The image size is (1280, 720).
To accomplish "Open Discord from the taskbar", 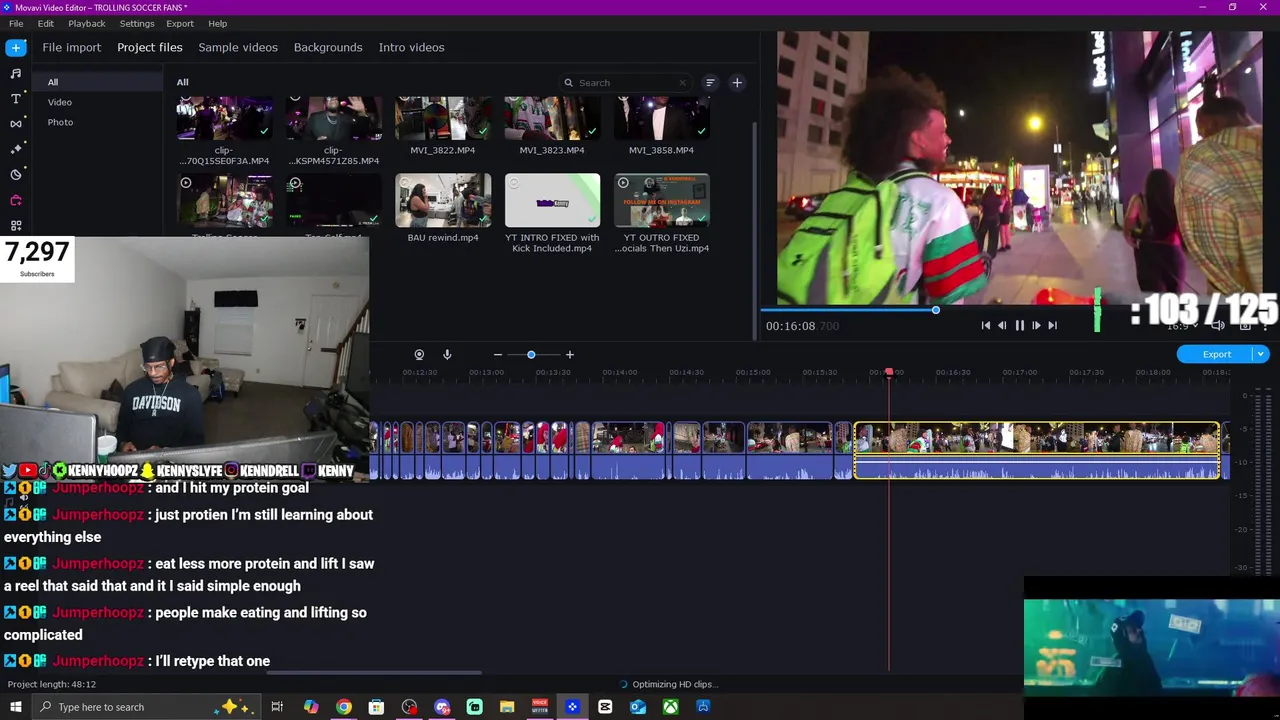I will pyautogui.click(x=442, y=707).
